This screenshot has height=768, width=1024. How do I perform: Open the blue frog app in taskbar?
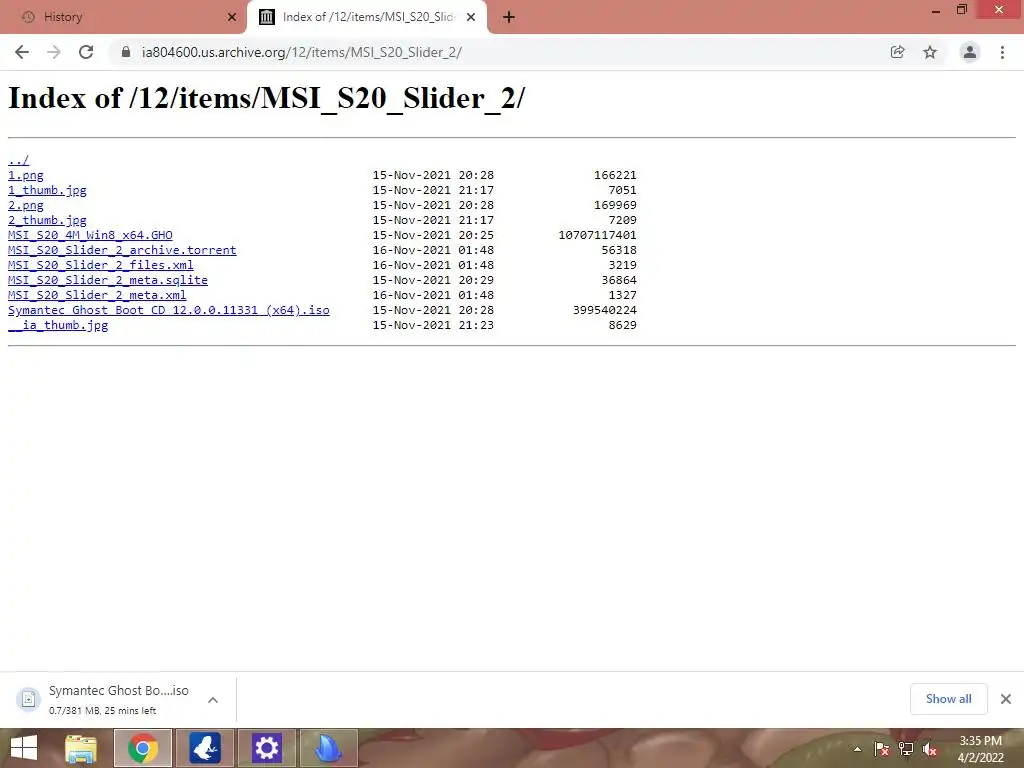pyautogui.click(x=204, y=748)
